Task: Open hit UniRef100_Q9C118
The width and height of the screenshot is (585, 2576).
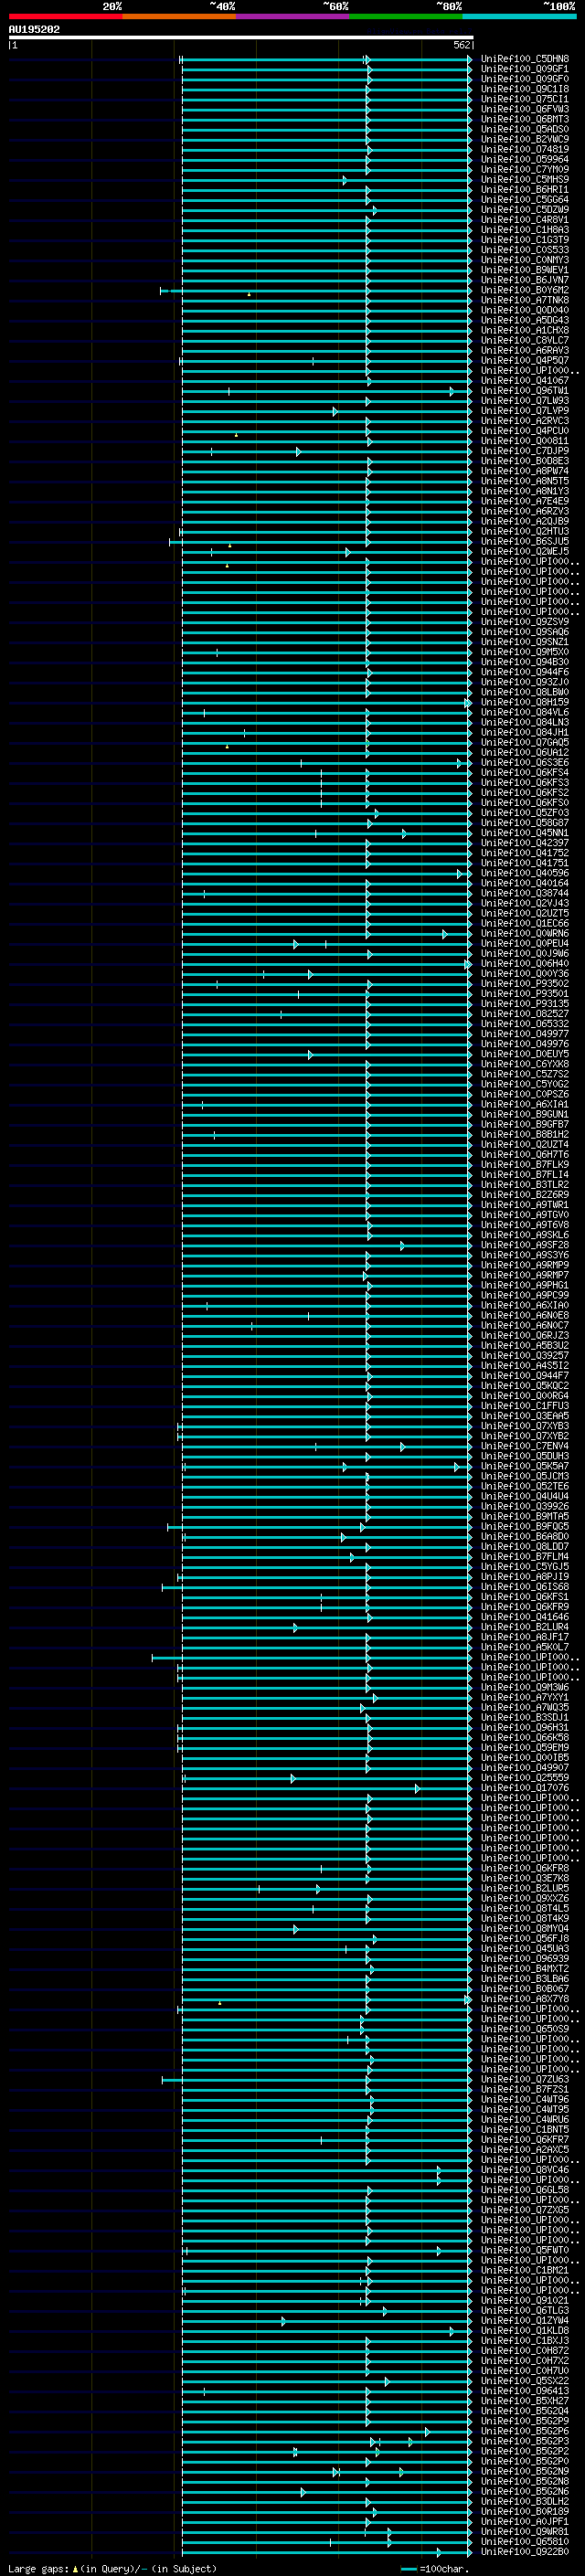Action: 525,89
